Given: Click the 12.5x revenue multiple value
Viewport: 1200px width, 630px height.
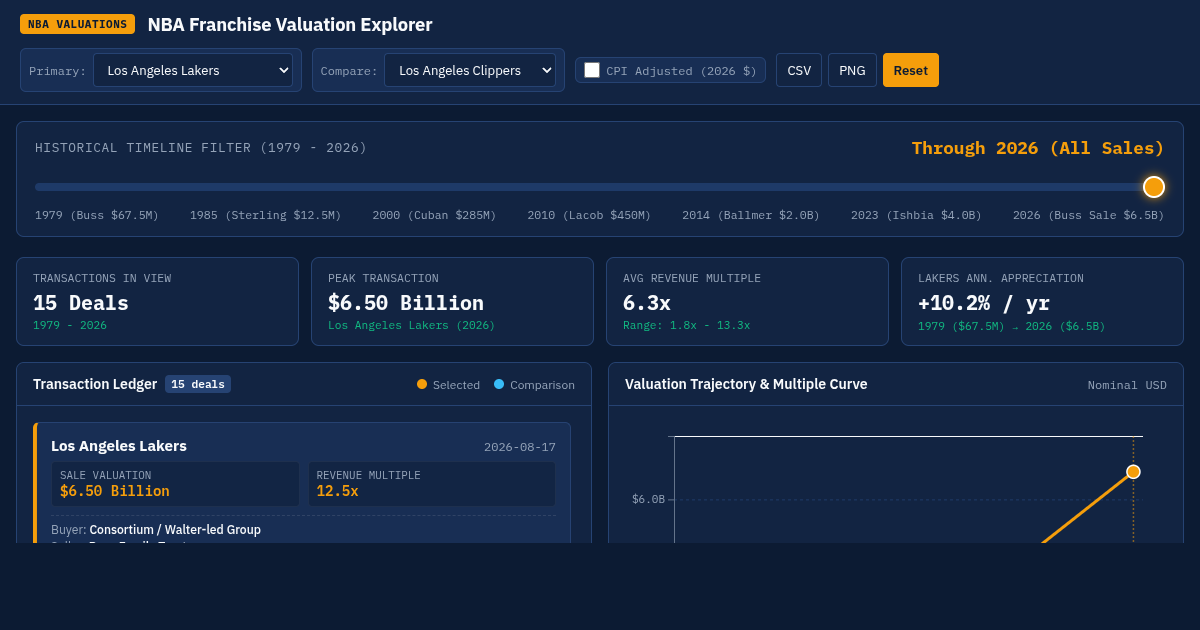Looking at the screenshot, I should (x=337, y=491).
